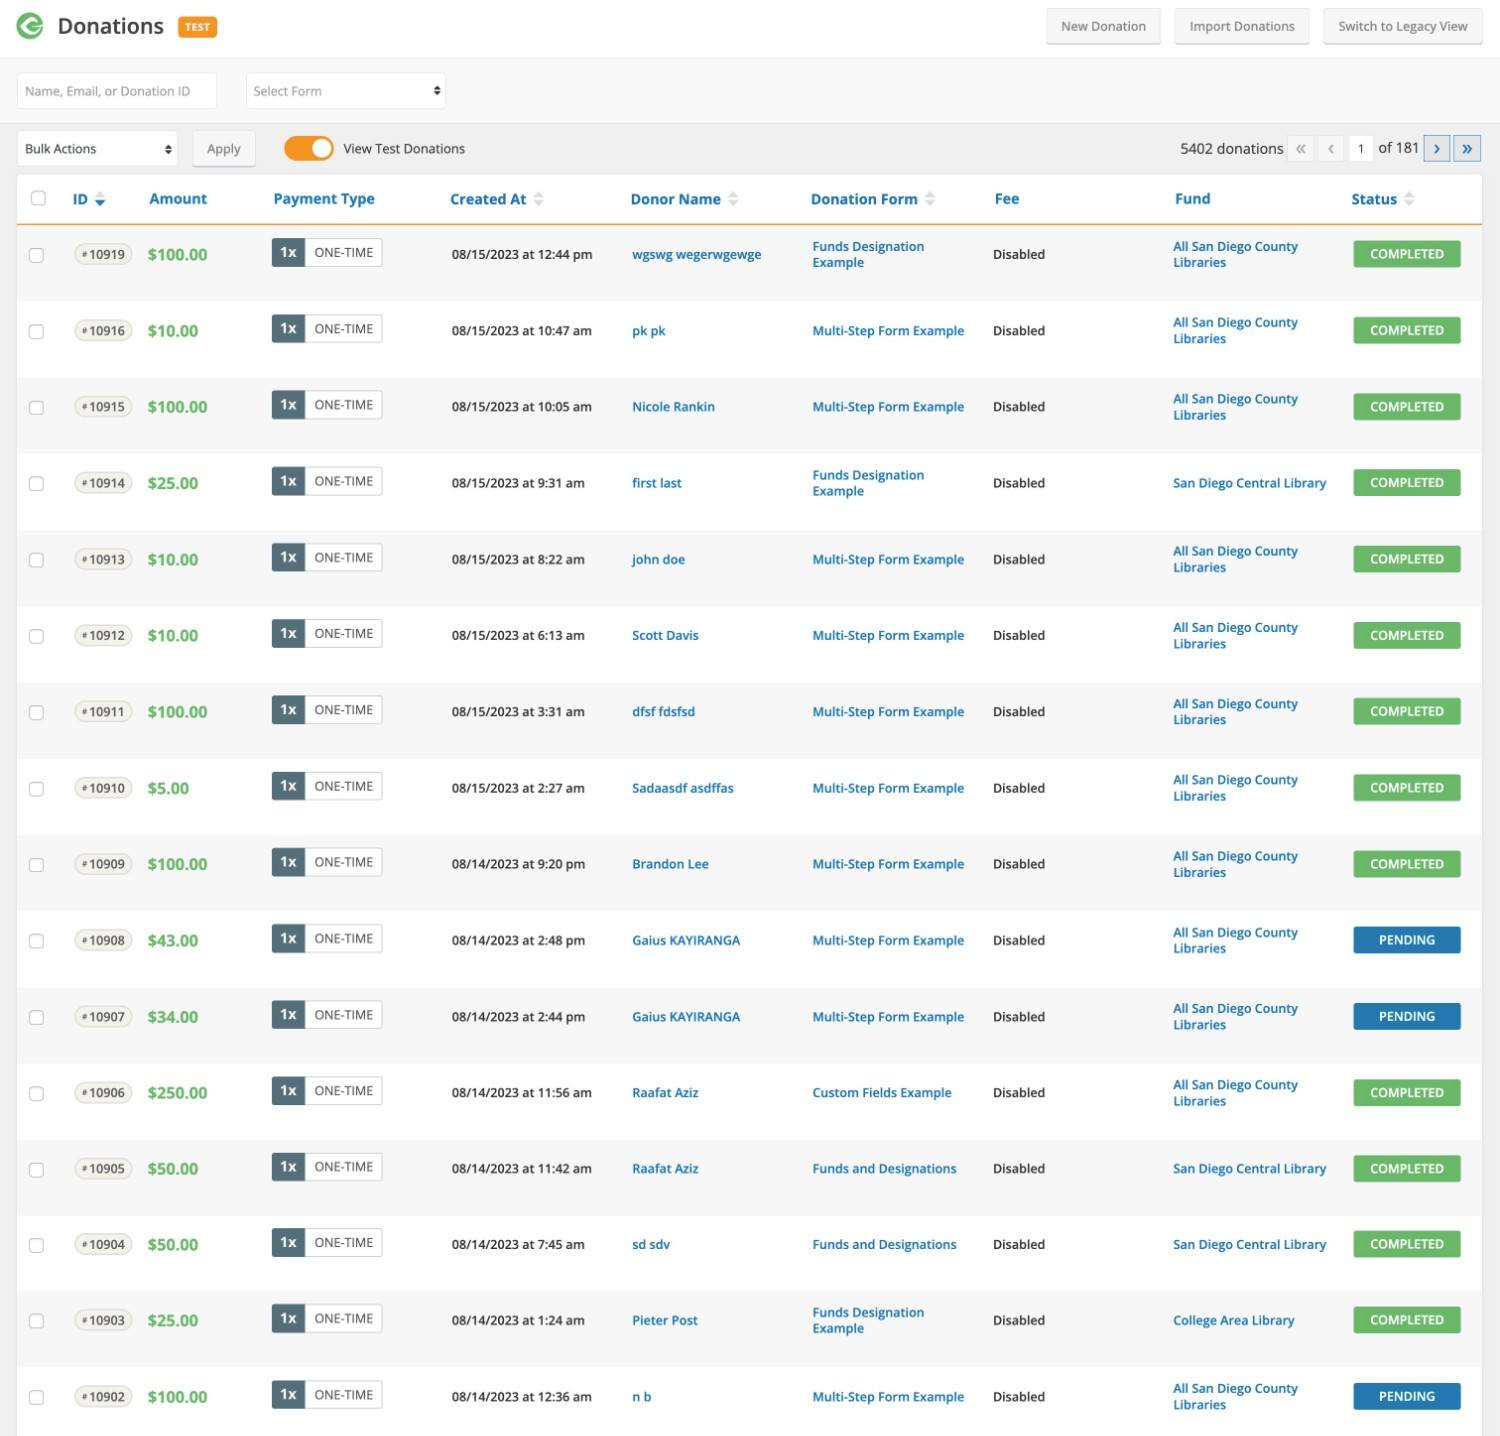Check the box for donation 10905
Viewport: 1500px width, 1436px height.
coord(36,1169)
